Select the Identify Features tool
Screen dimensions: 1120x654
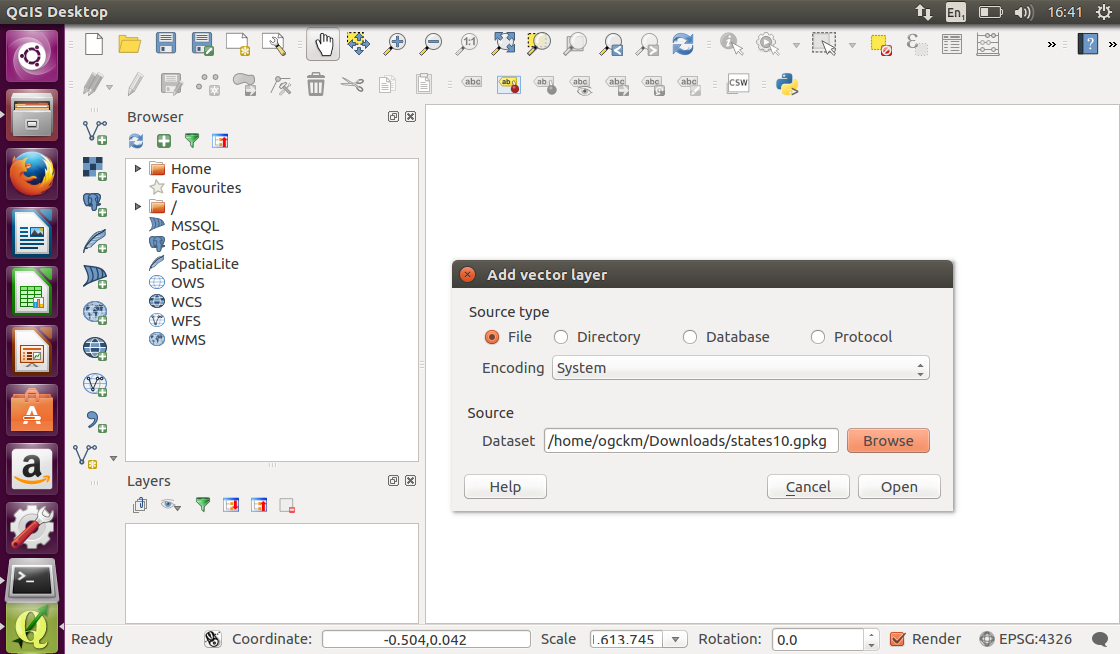pyautogui.click(x=731, y=44)
